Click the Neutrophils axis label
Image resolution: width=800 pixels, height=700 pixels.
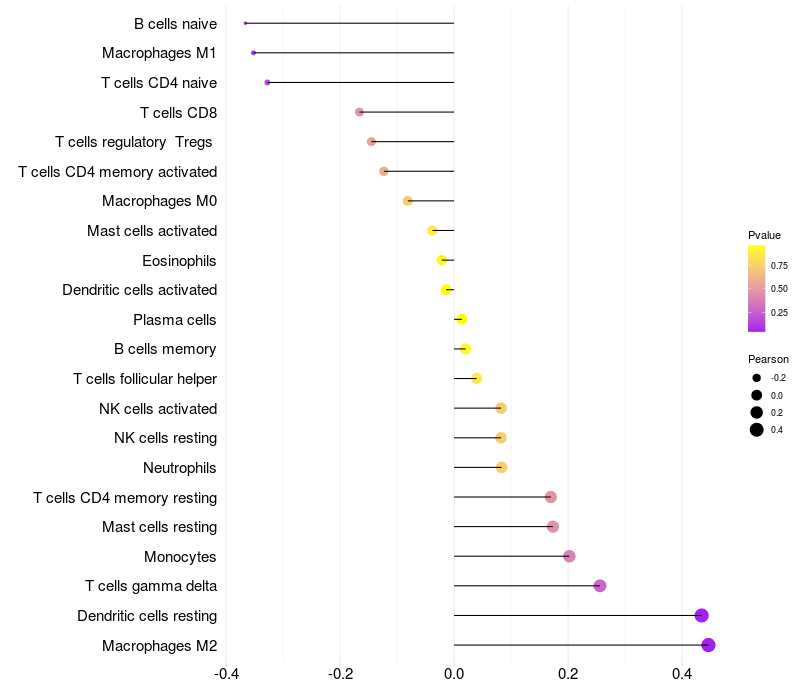click(x=180, y=468)
